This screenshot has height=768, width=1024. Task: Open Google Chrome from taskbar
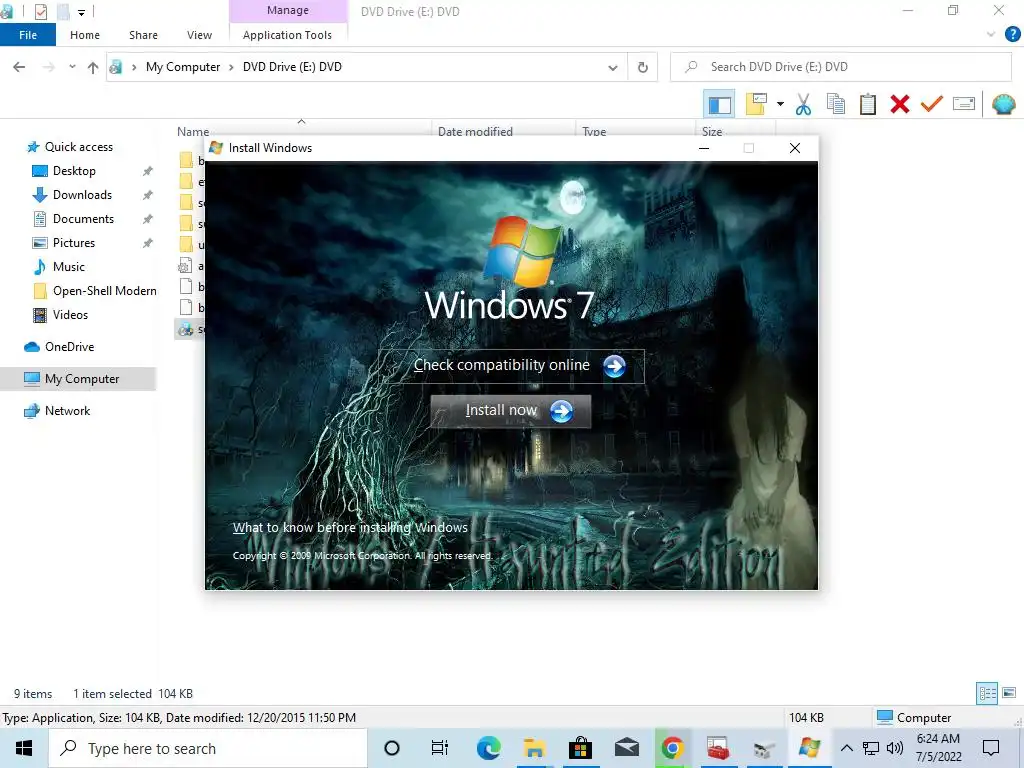672,748
